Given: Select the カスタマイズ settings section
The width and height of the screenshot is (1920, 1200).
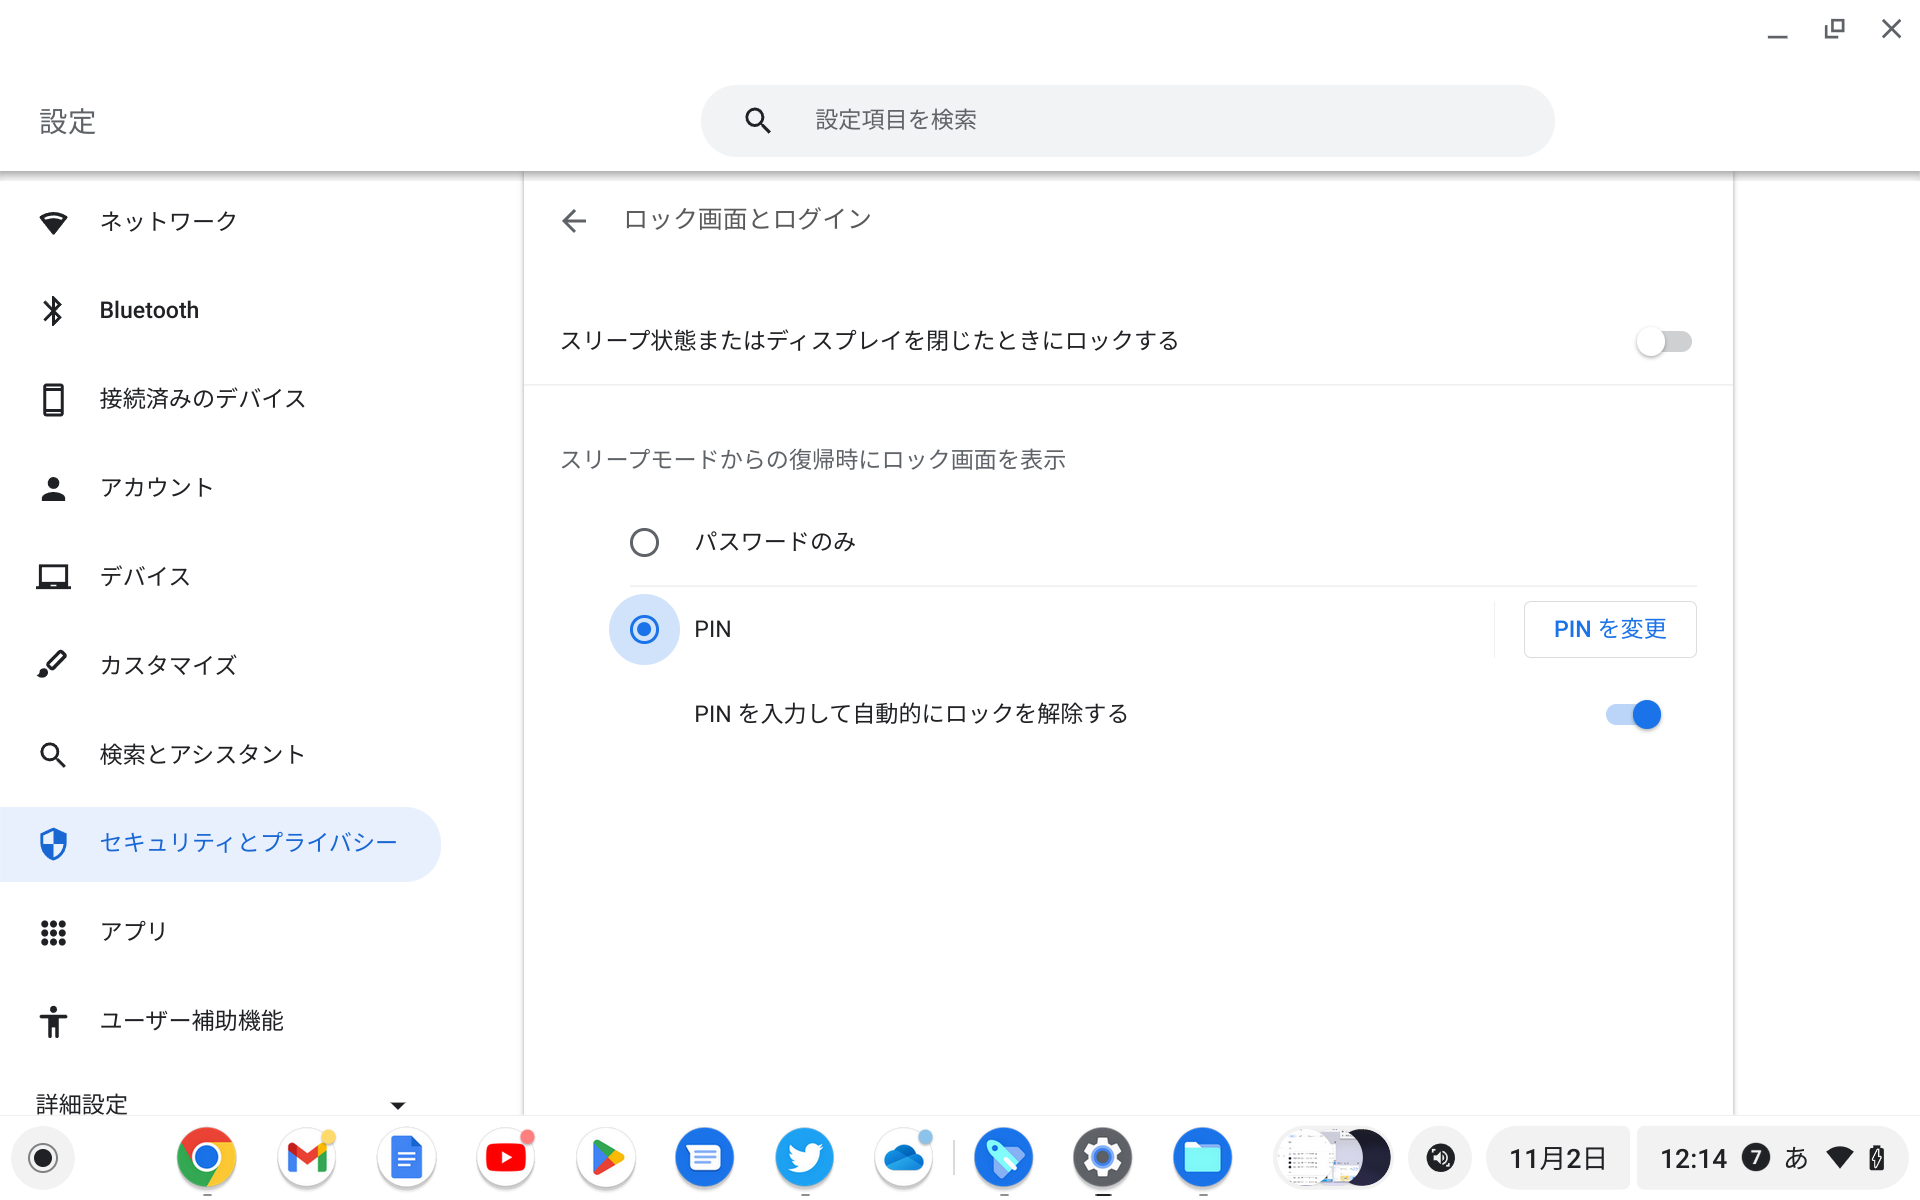Looking at the screenshot, I should coord(168,665).
